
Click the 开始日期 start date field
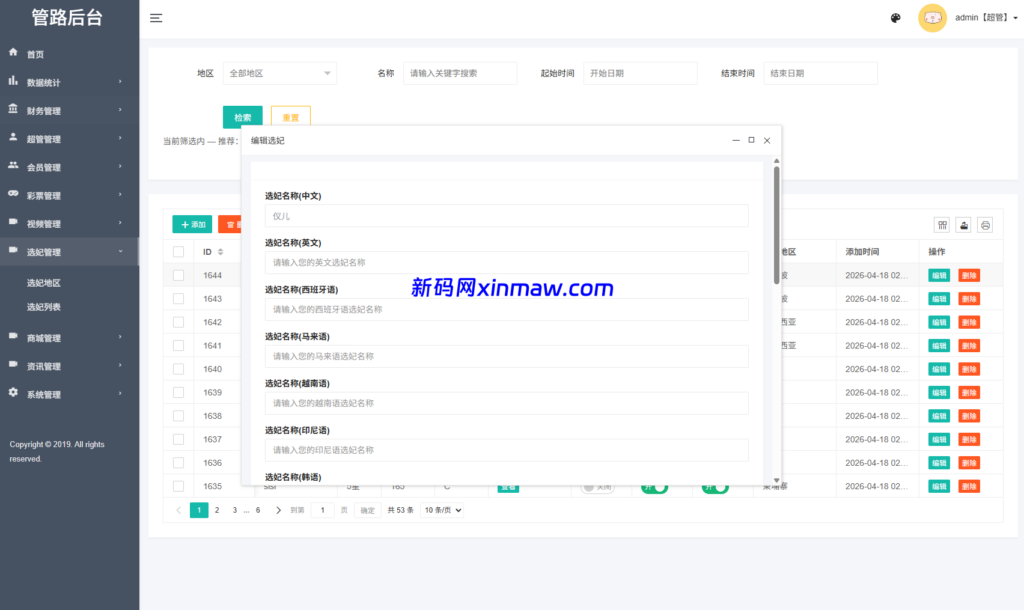pos(640,73)
